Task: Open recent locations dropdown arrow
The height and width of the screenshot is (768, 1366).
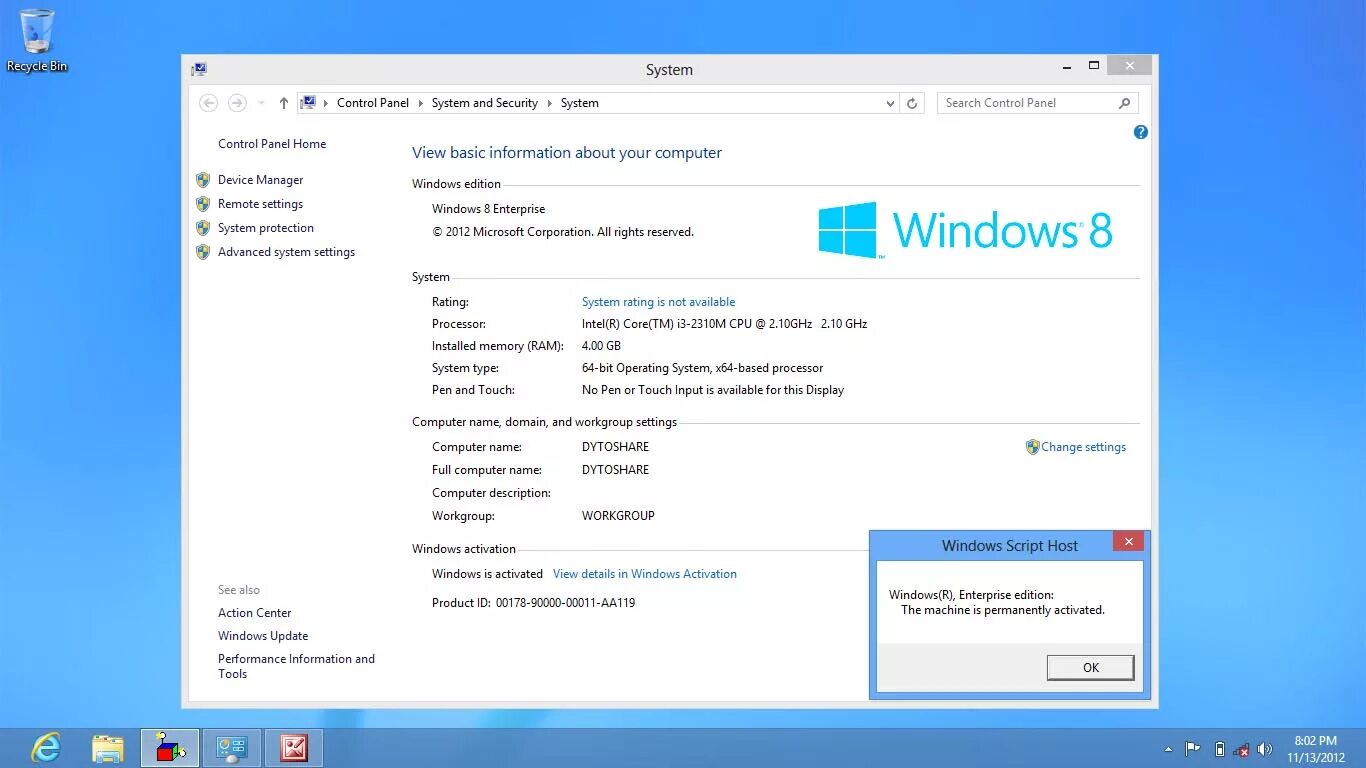Action: click(261, 103)
